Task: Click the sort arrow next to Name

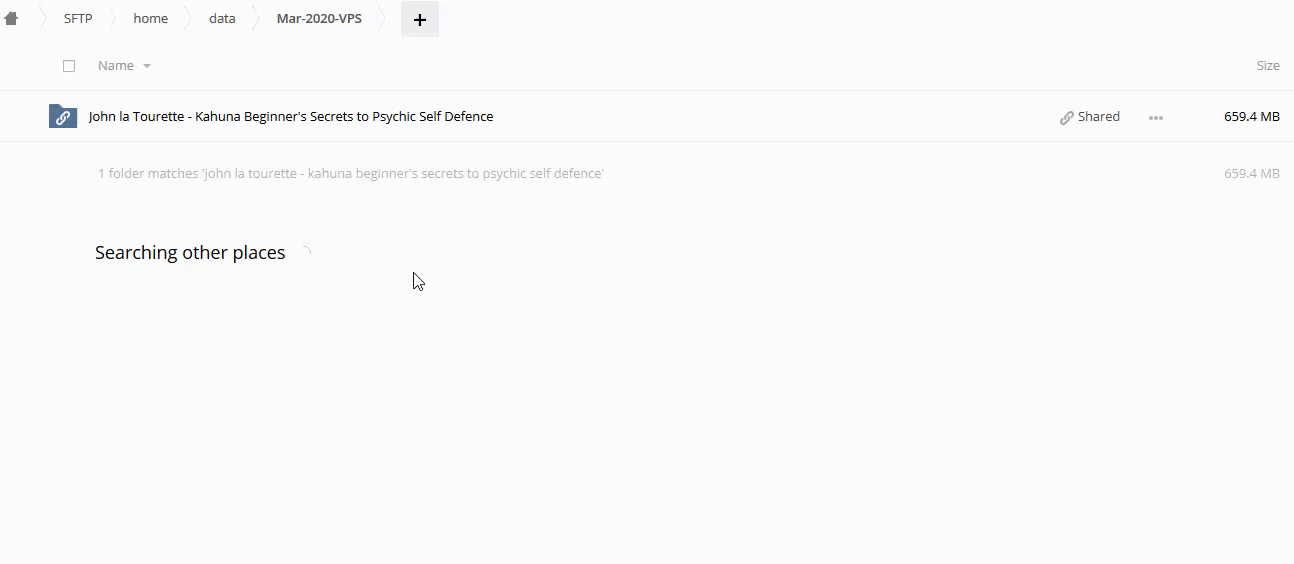Action: (x=147, y=66)
